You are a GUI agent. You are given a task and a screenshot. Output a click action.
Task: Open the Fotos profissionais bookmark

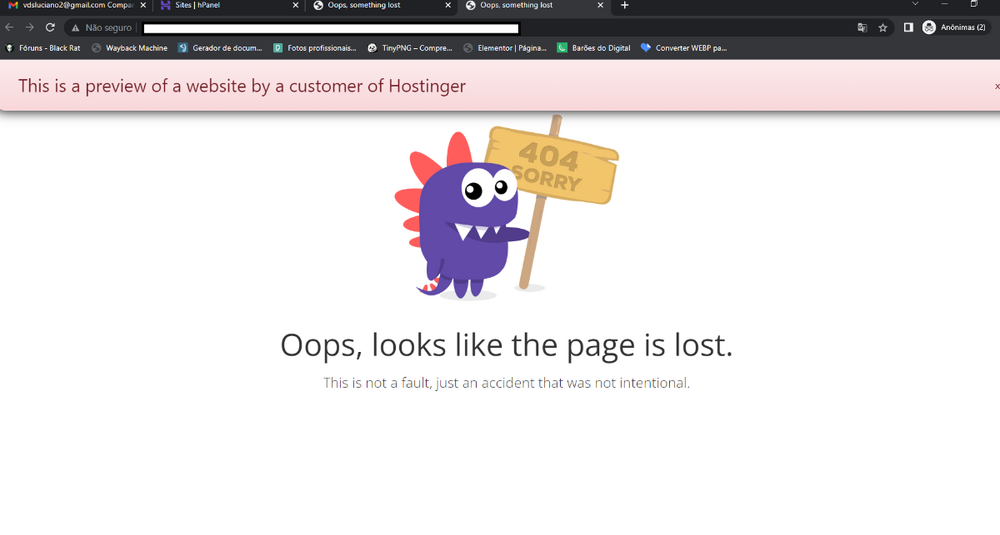point(314,48)
